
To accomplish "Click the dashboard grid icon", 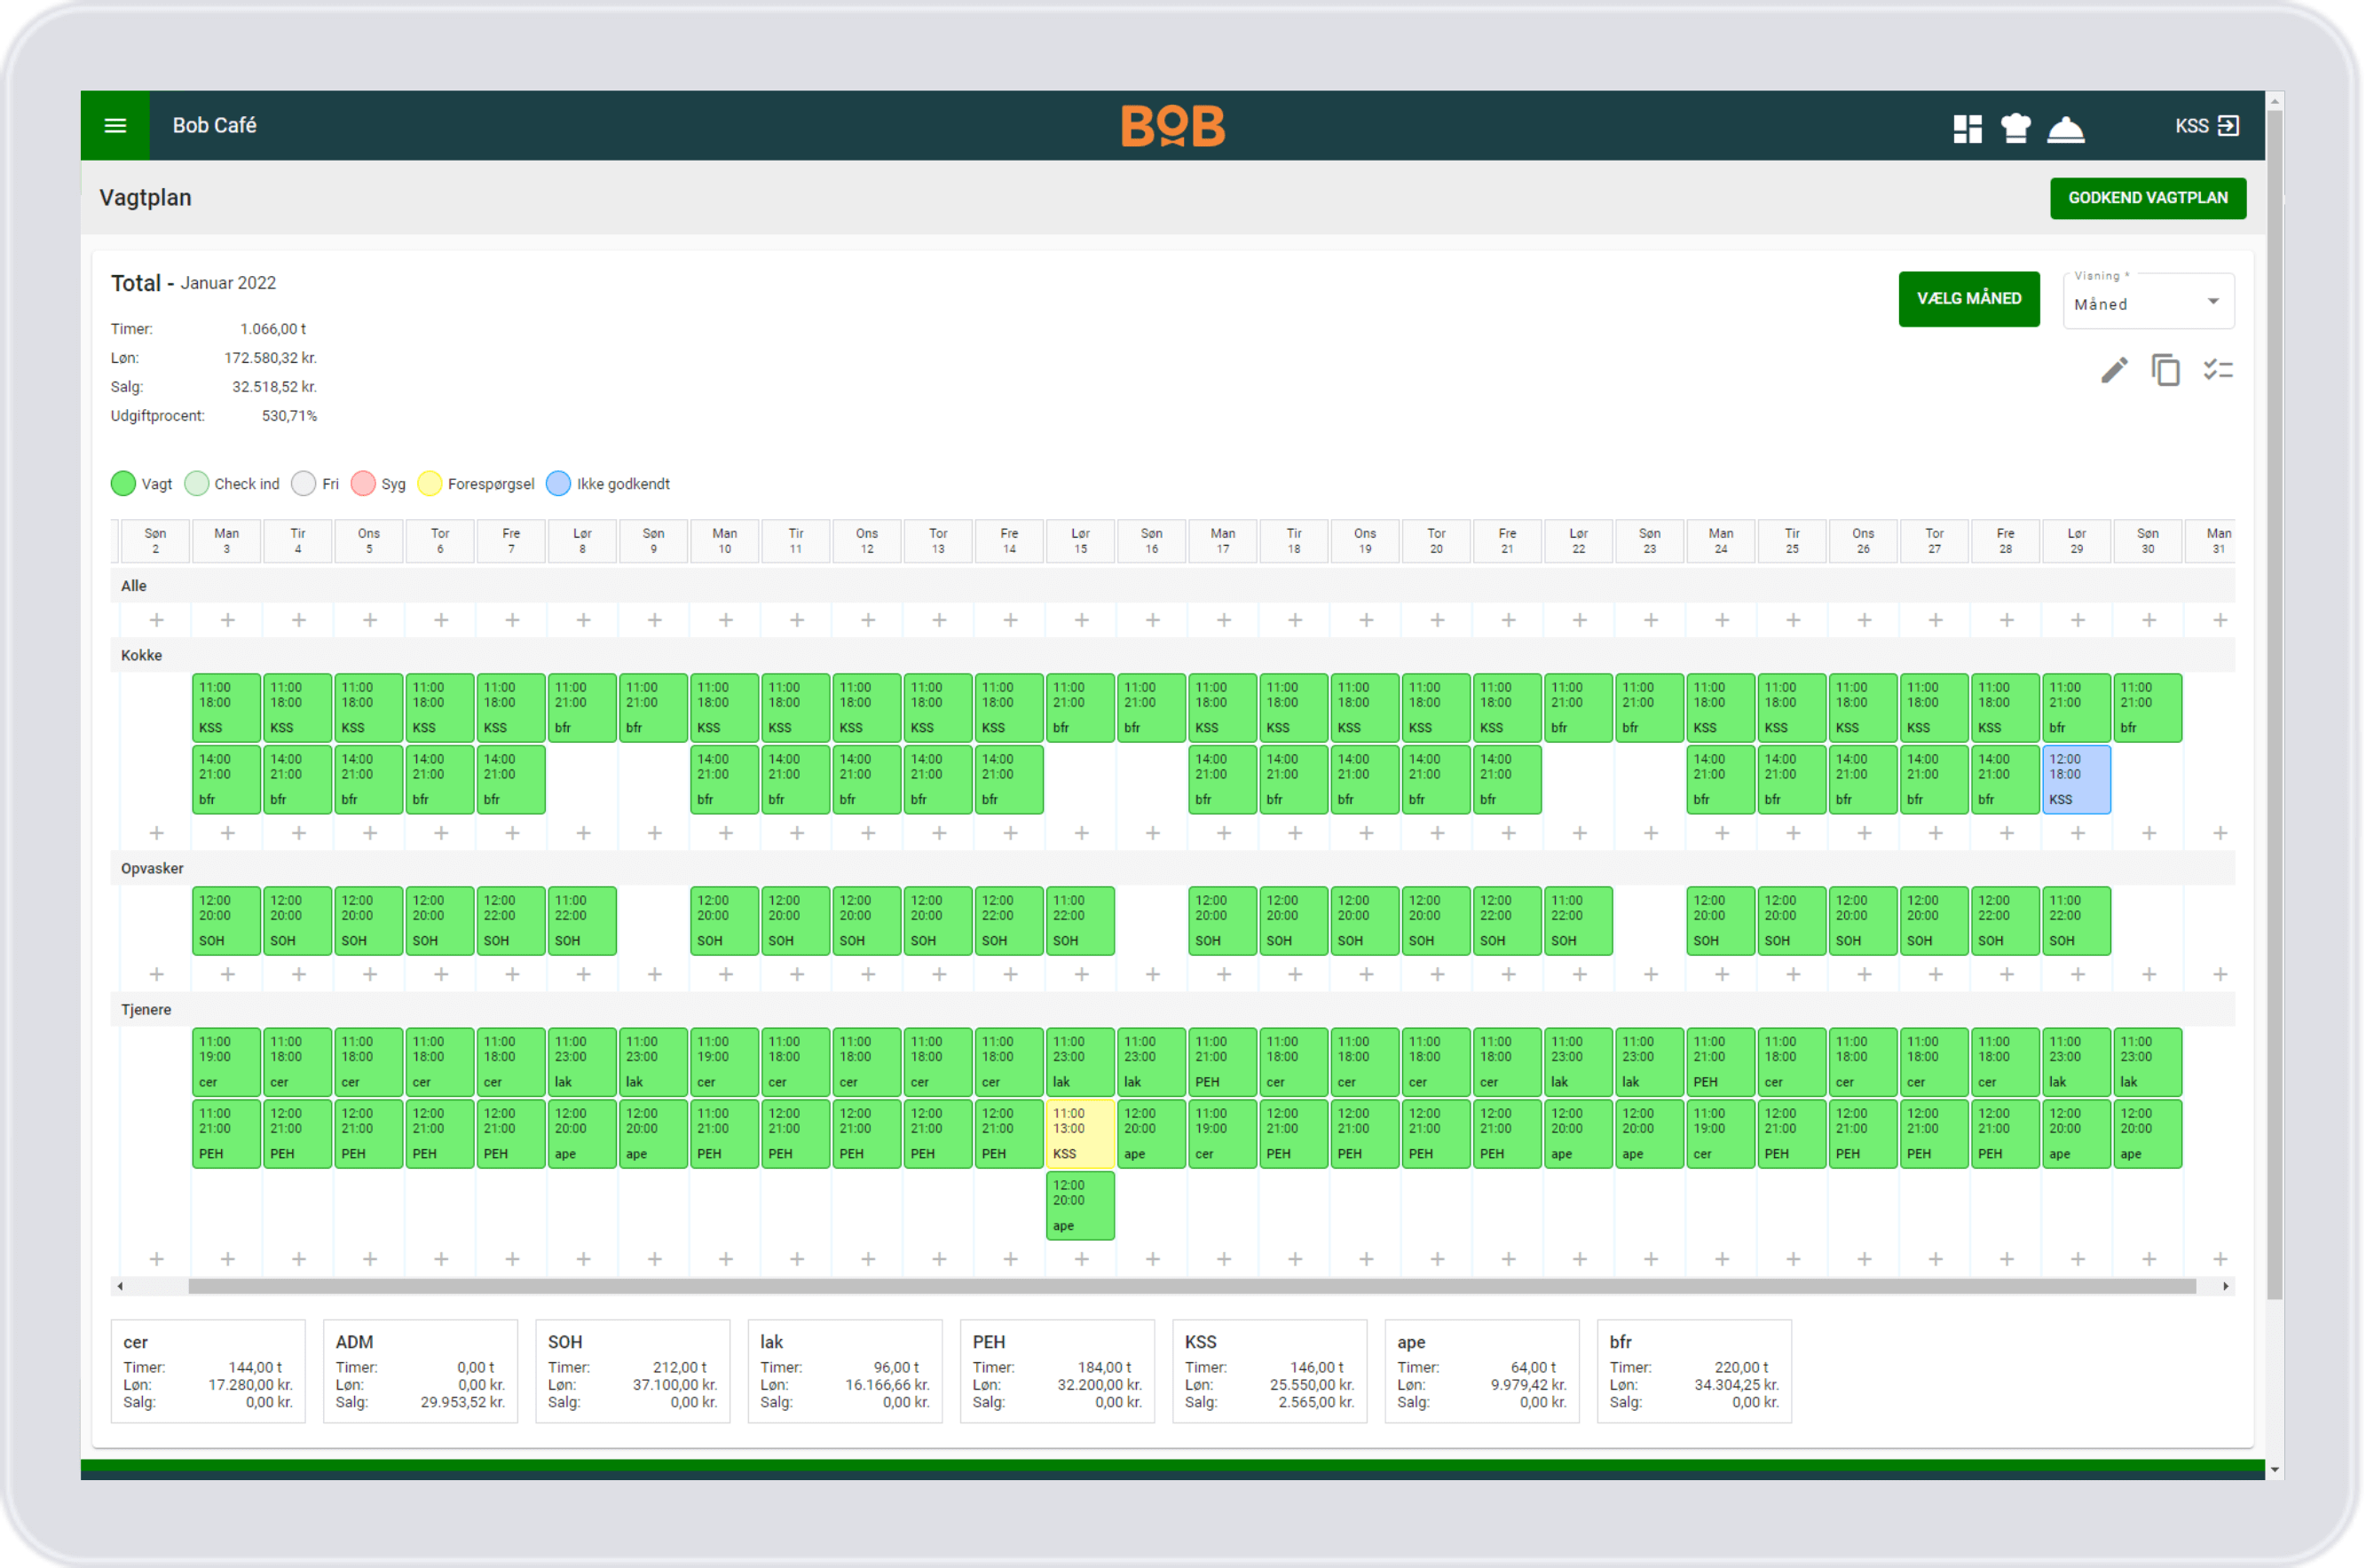I will pyautogui.click(x=1967, y=128).
